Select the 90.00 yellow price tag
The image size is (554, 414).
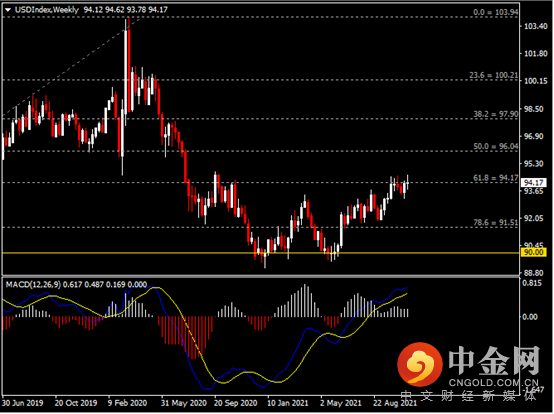click(533, 252)
